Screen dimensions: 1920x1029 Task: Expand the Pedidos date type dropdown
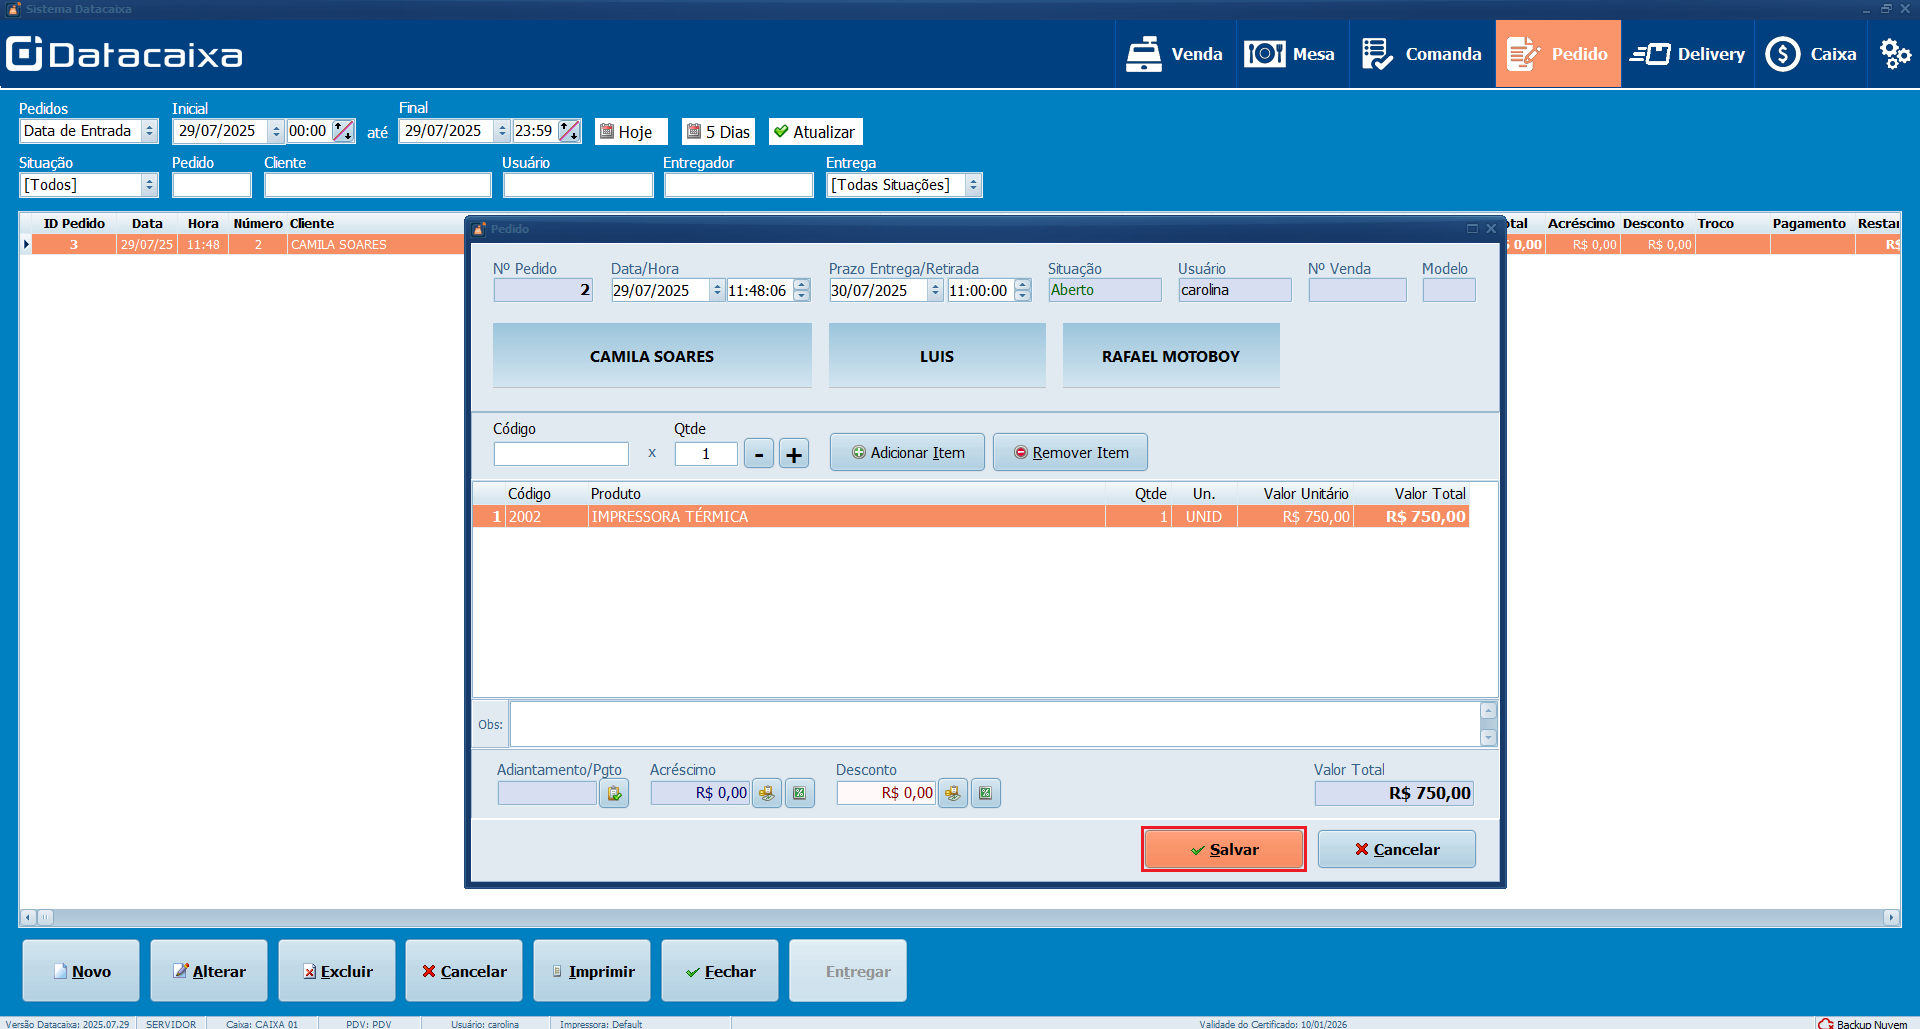tap(149, 131)
